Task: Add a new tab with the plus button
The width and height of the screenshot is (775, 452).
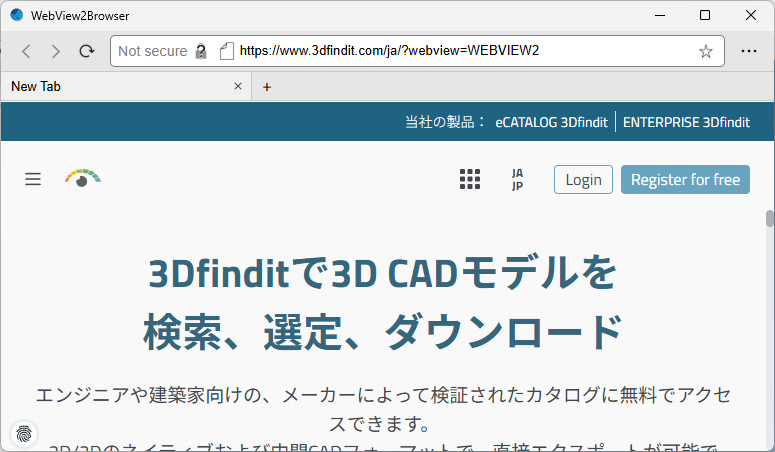Action: click(267, 87)
